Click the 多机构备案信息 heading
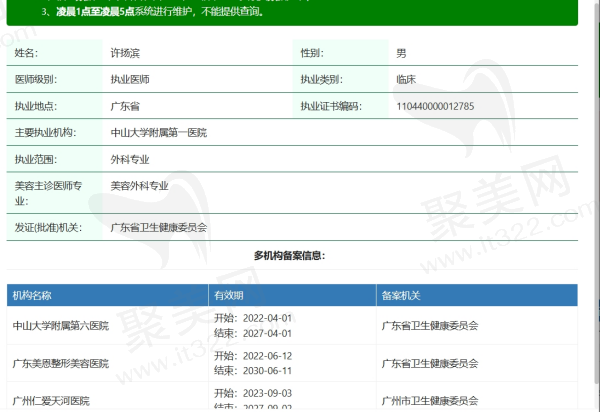 tap(290, 256)
